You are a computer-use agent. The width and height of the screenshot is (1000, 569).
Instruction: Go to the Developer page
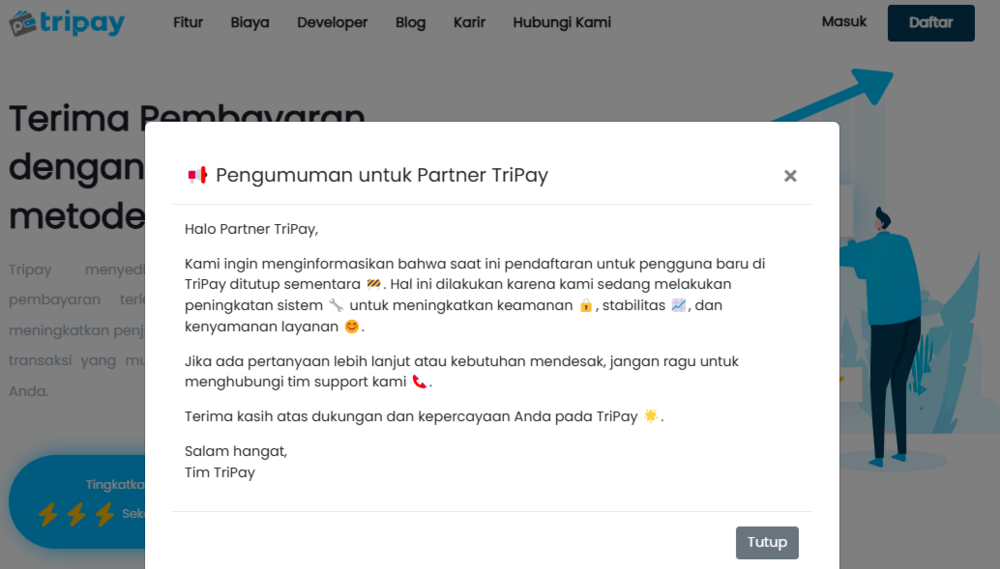point(332,22)
